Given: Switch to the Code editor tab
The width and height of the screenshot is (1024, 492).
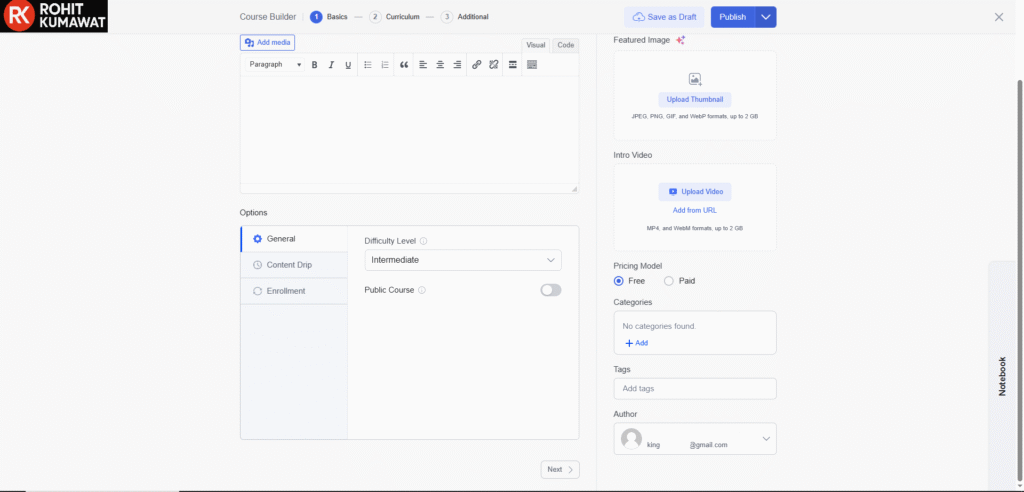Looking at the screenshot, I should pos(565,45).
